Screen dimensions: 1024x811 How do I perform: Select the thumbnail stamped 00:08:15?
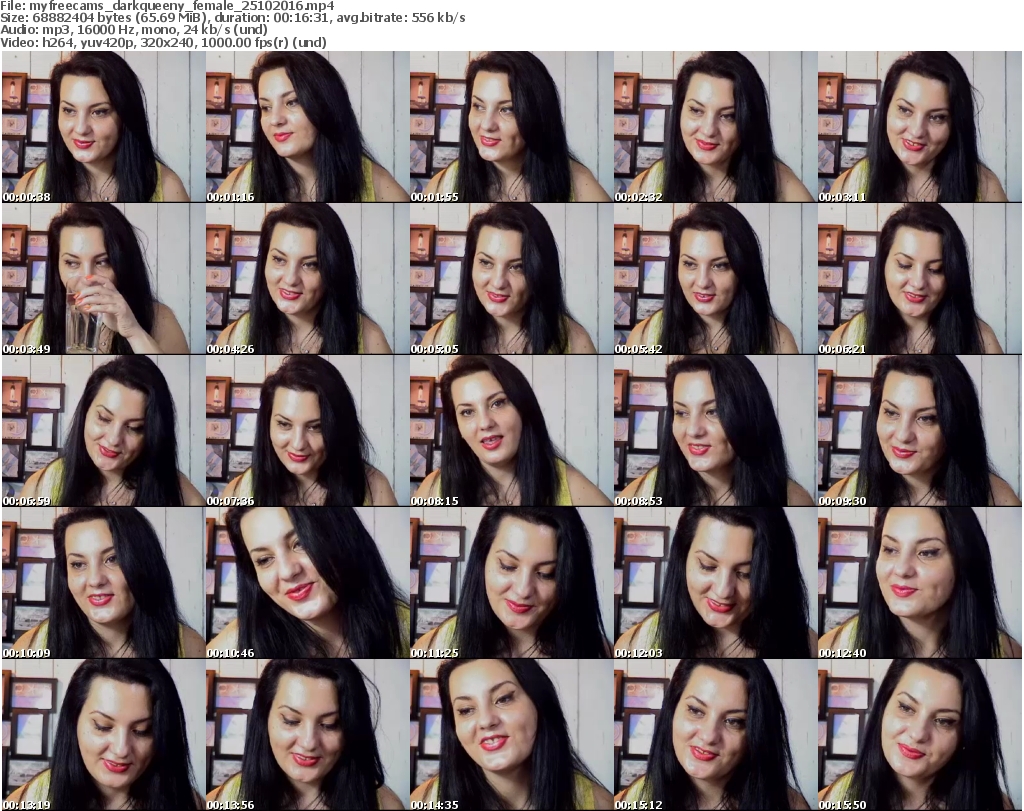pos(511,431)
